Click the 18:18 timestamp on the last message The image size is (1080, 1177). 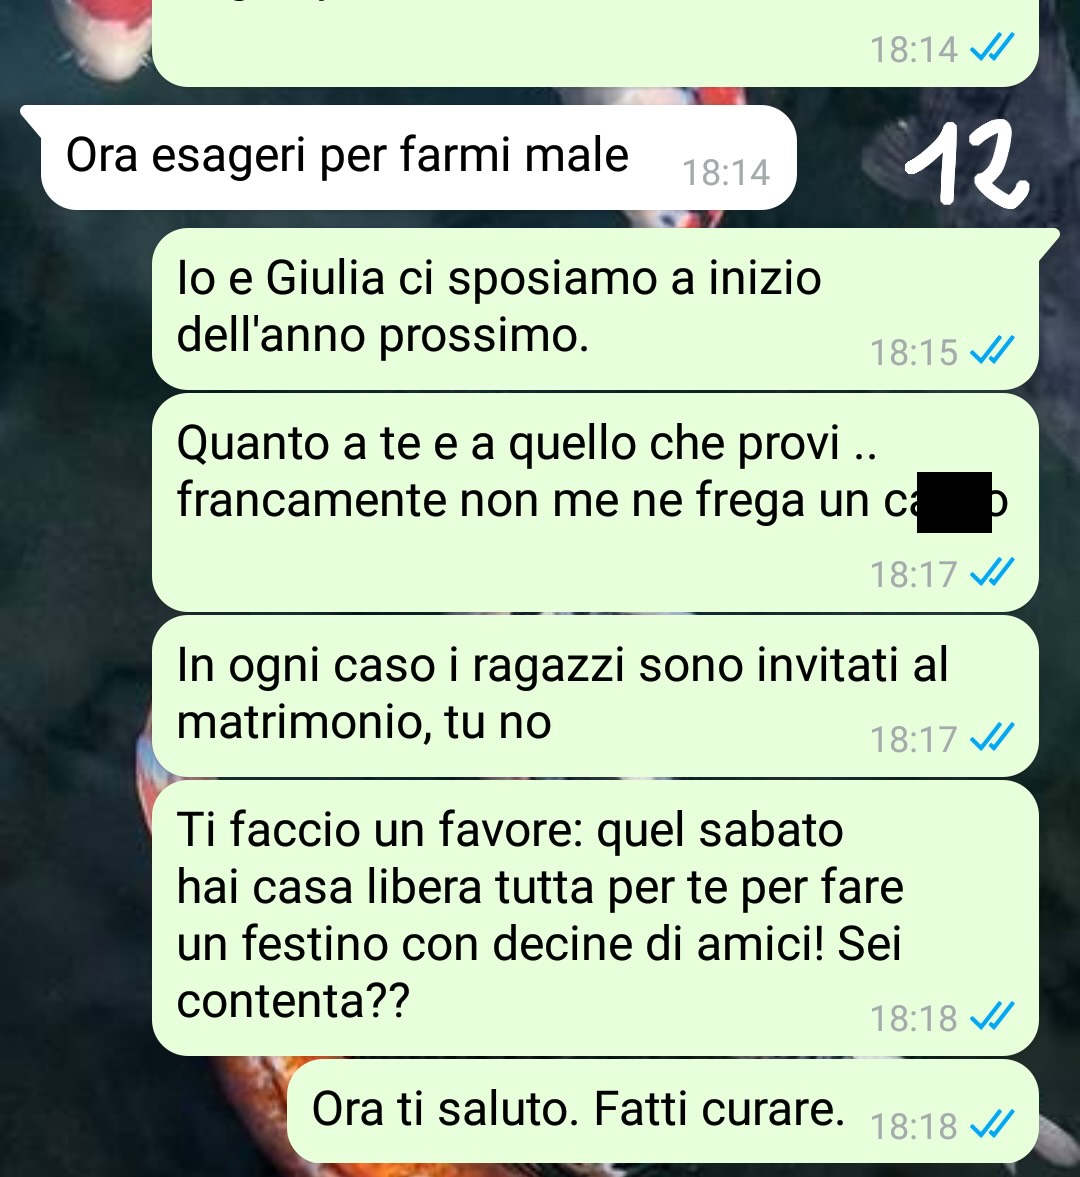click(913, 1126)
